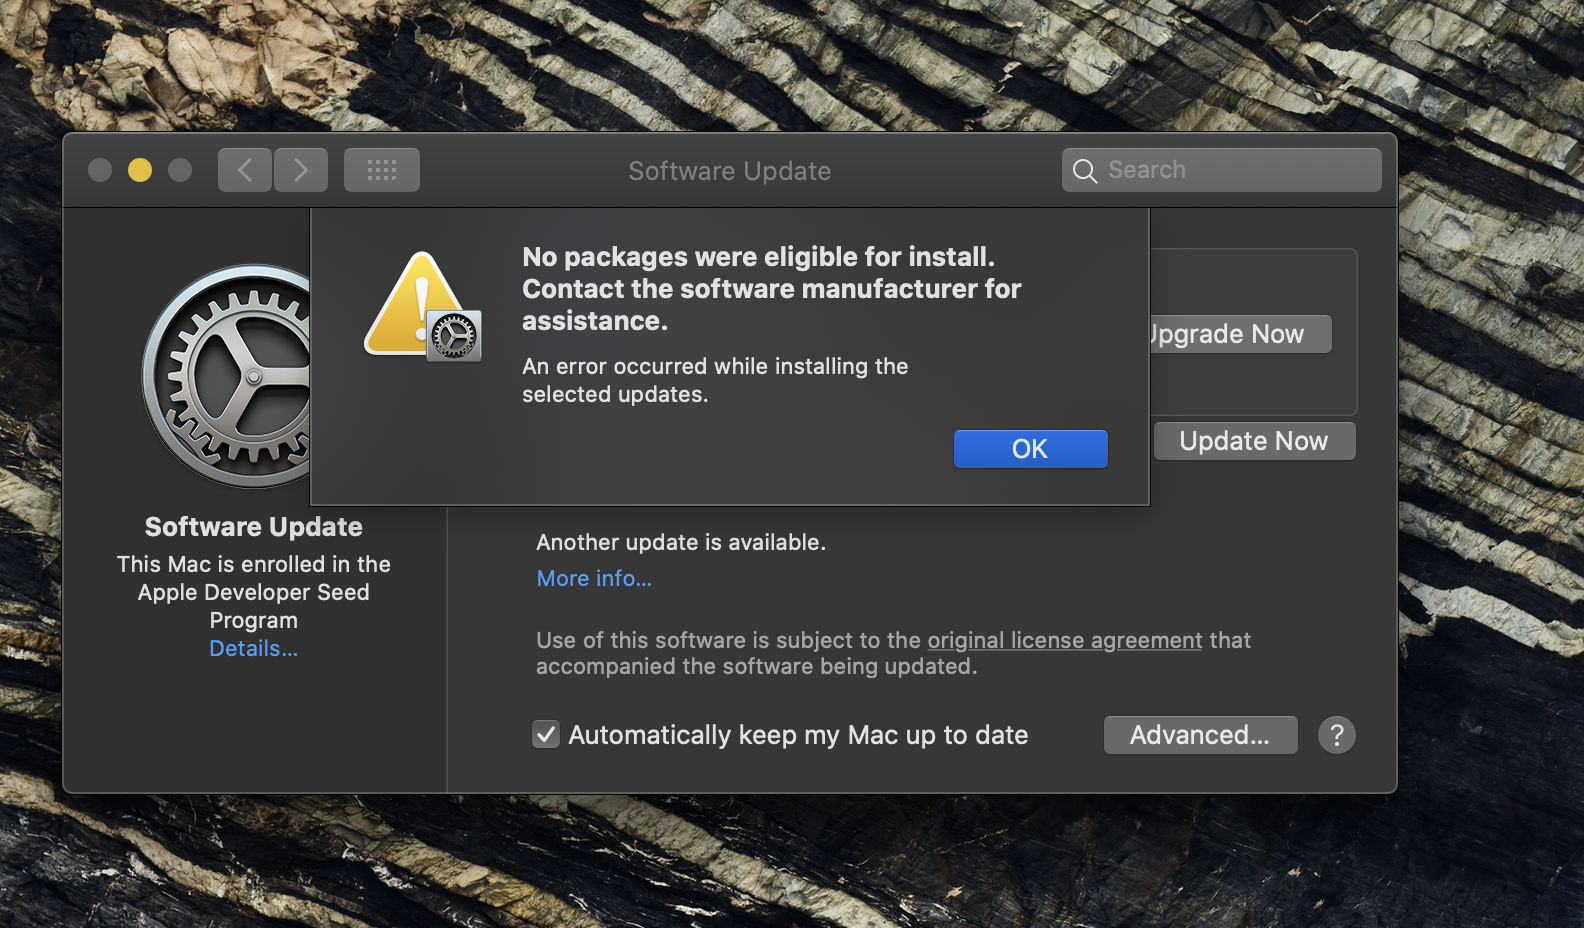Open the Details link for seed program
The image size is (1584, 928).
tap(254, 648)
